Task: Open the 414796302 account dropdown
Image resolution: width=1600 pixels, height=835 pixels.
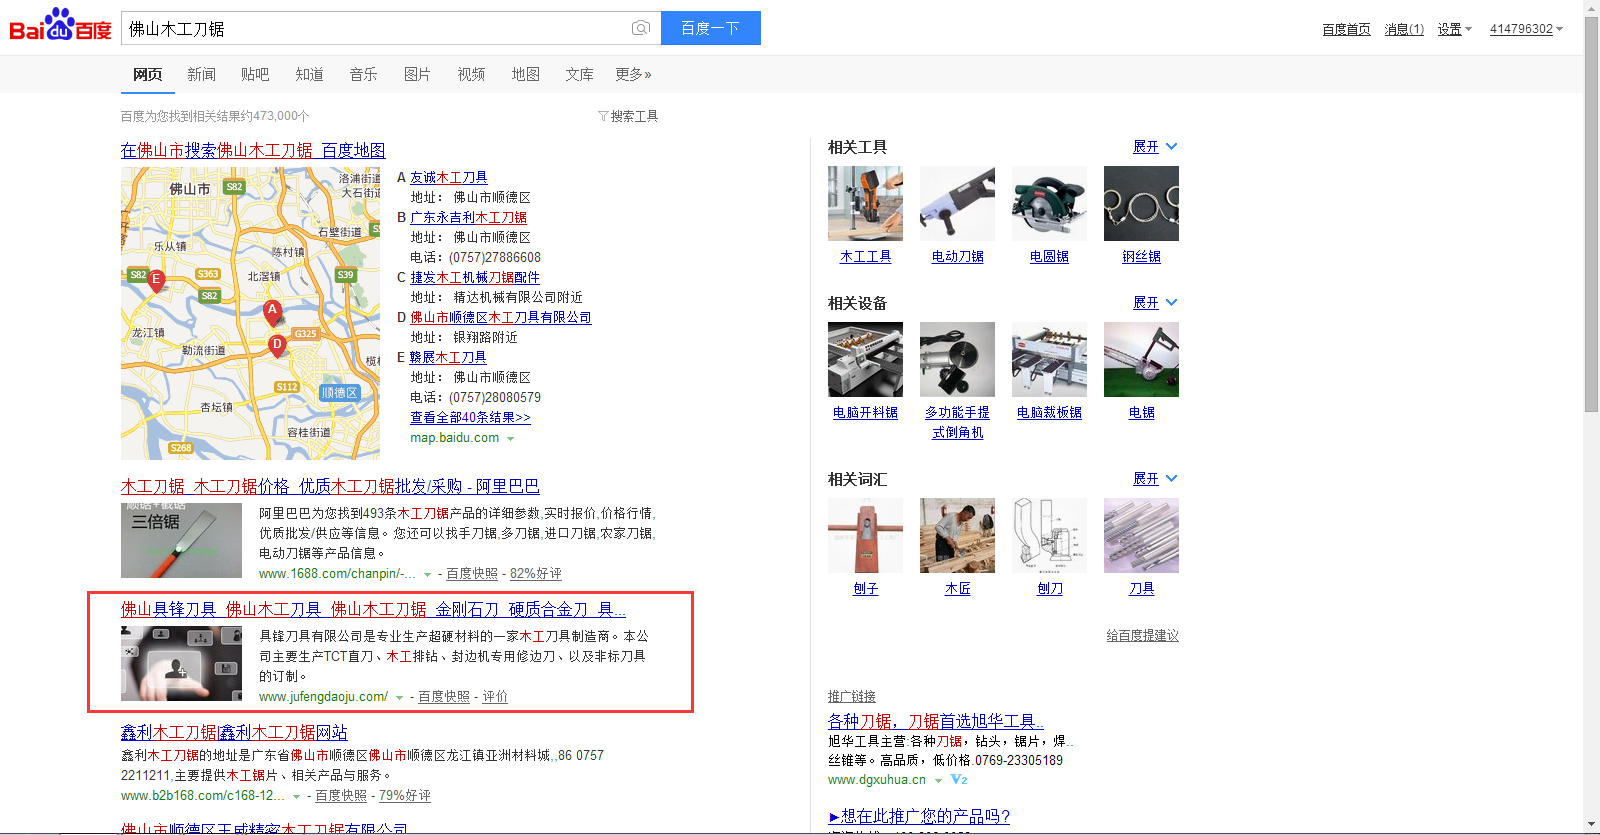Action: pyautogui.click(x=1525, y=29)
